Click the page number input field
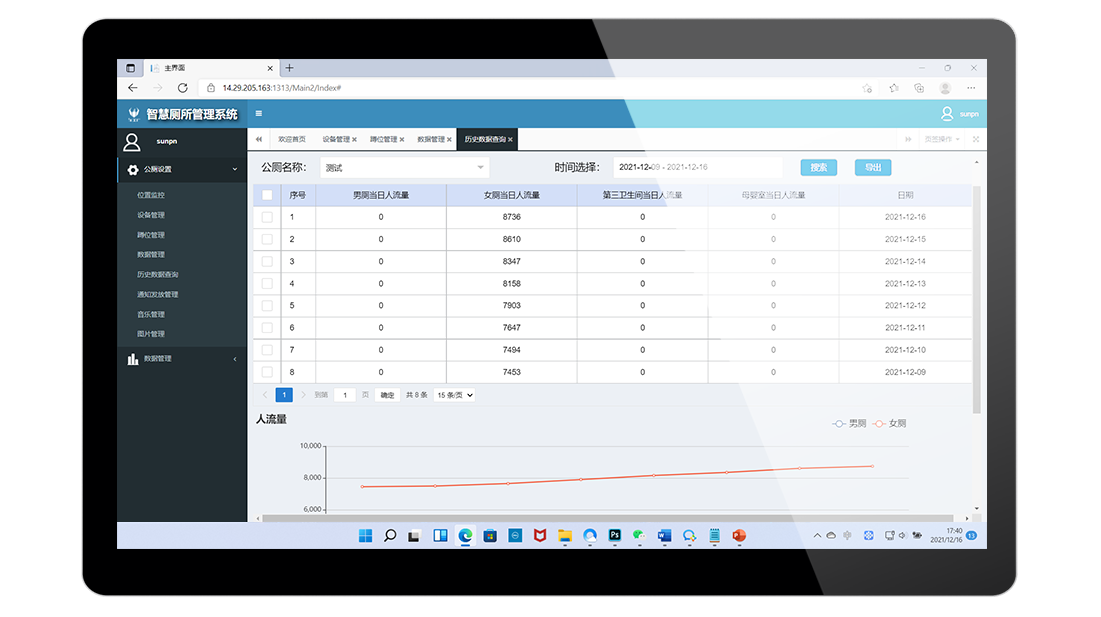The image size is (1101, 617). [345, 395]
